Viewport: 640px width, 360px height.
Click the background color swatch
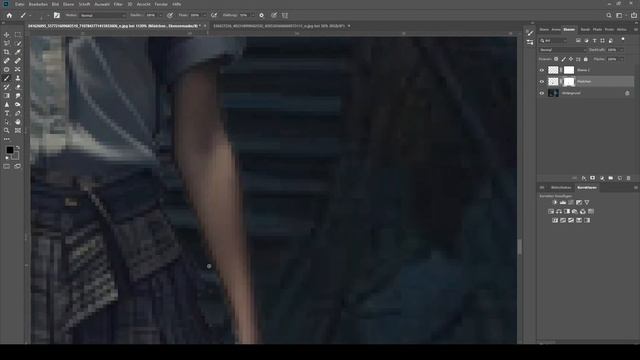click(16, 156)
